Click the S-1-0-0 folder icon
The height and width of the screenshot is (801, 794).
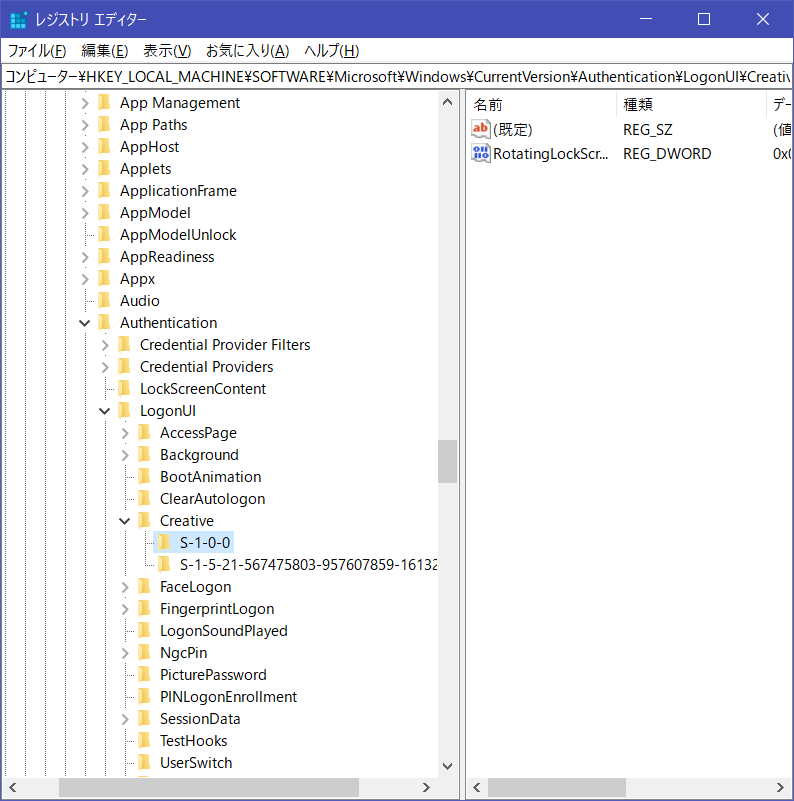click(165, 542)
